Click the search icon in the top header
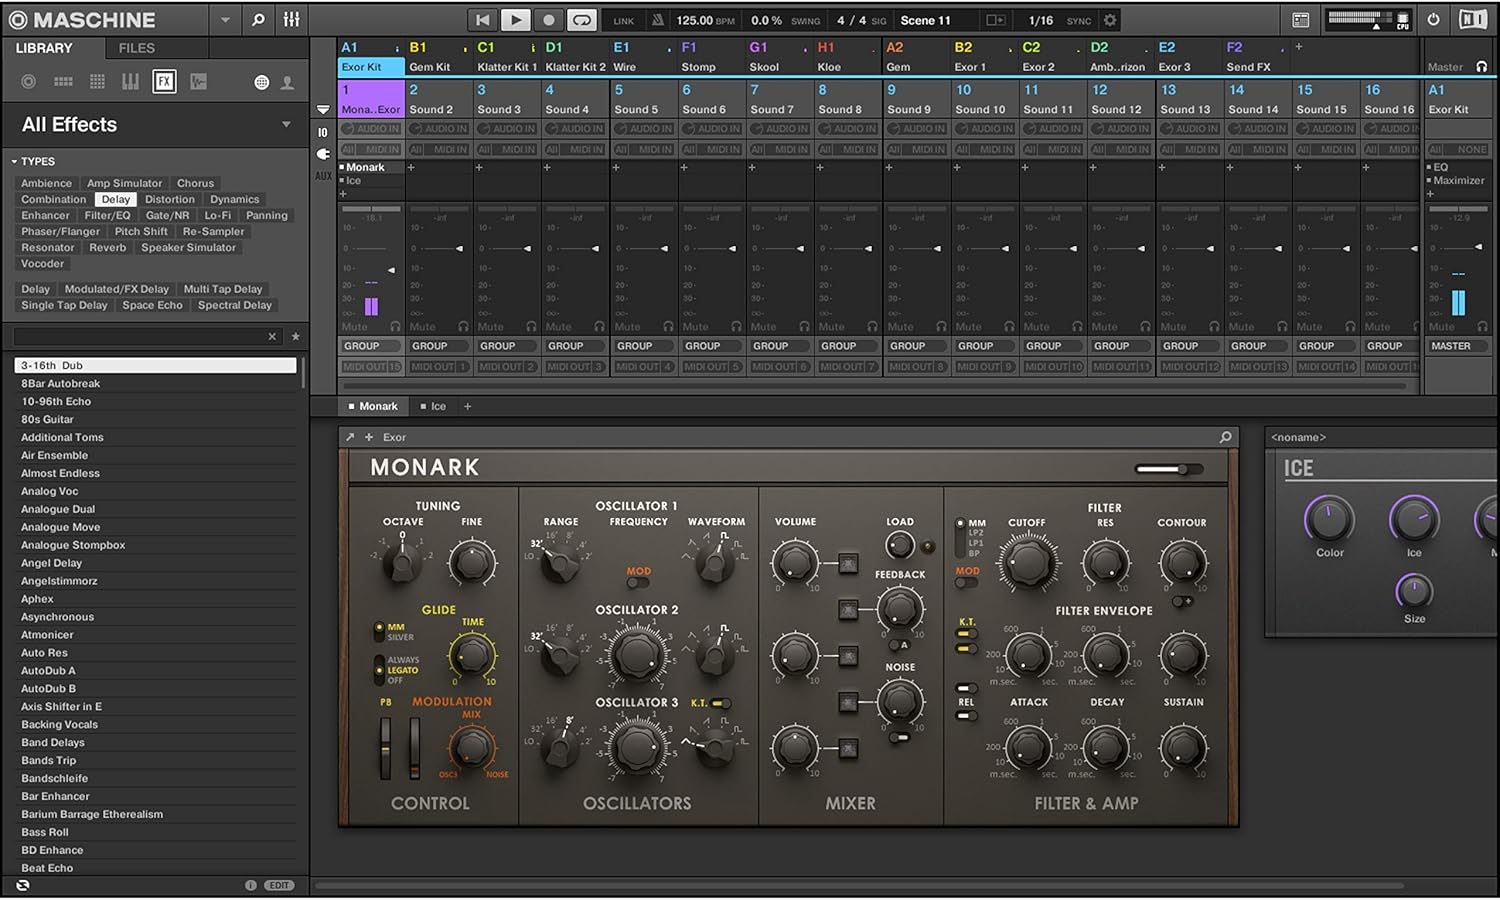 (258, 20)
